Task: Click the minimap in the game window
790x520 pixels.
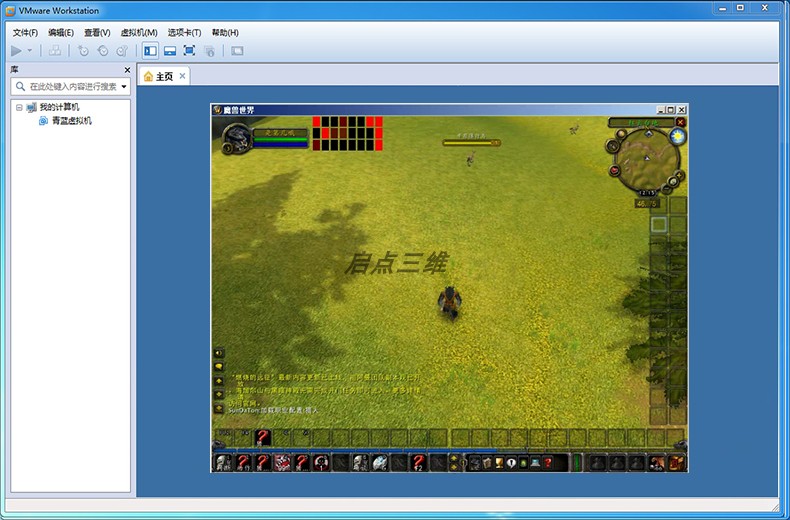Action: 647,160
